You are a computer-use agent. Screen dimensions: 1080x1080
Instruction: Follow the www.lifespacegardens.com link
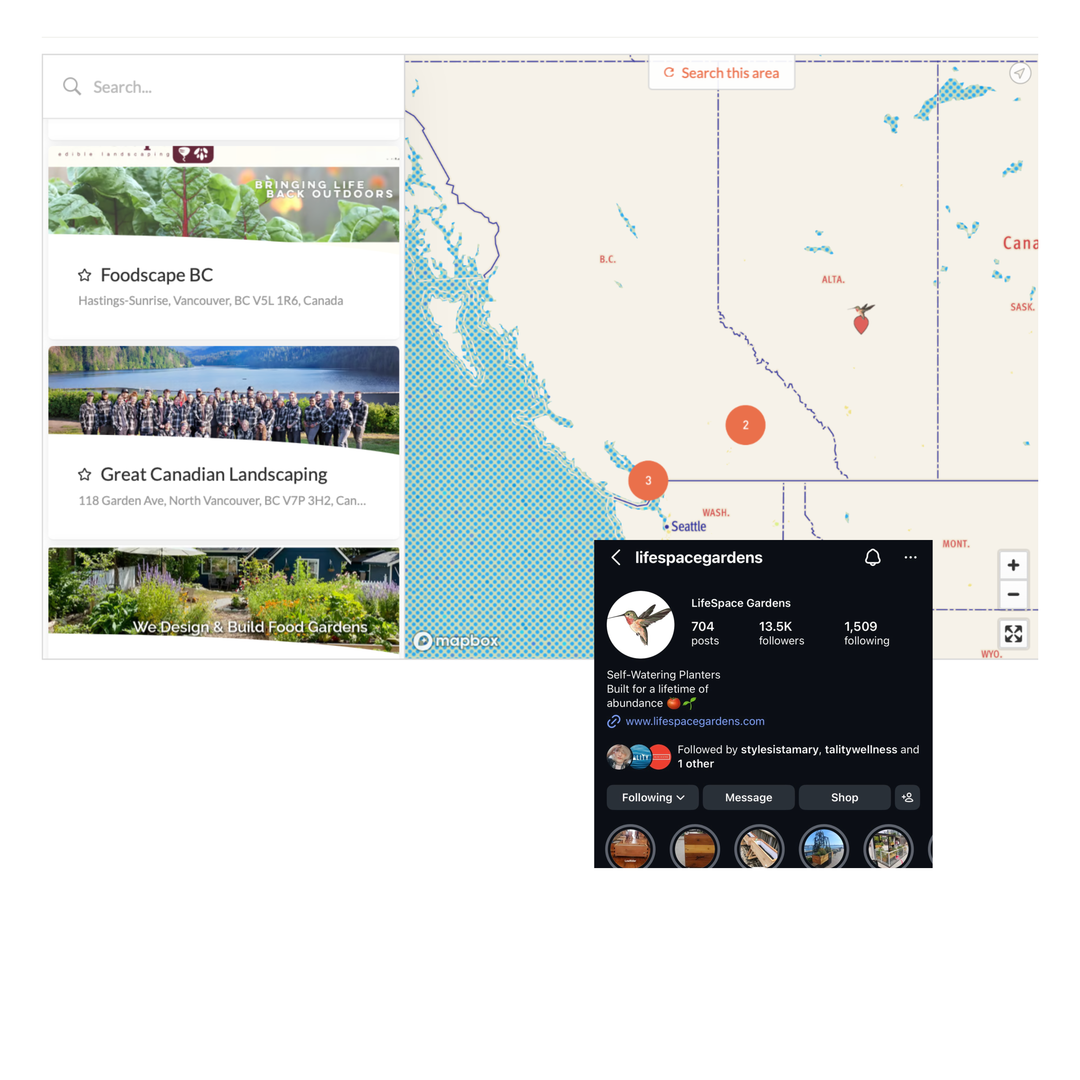tap(695, 721)
